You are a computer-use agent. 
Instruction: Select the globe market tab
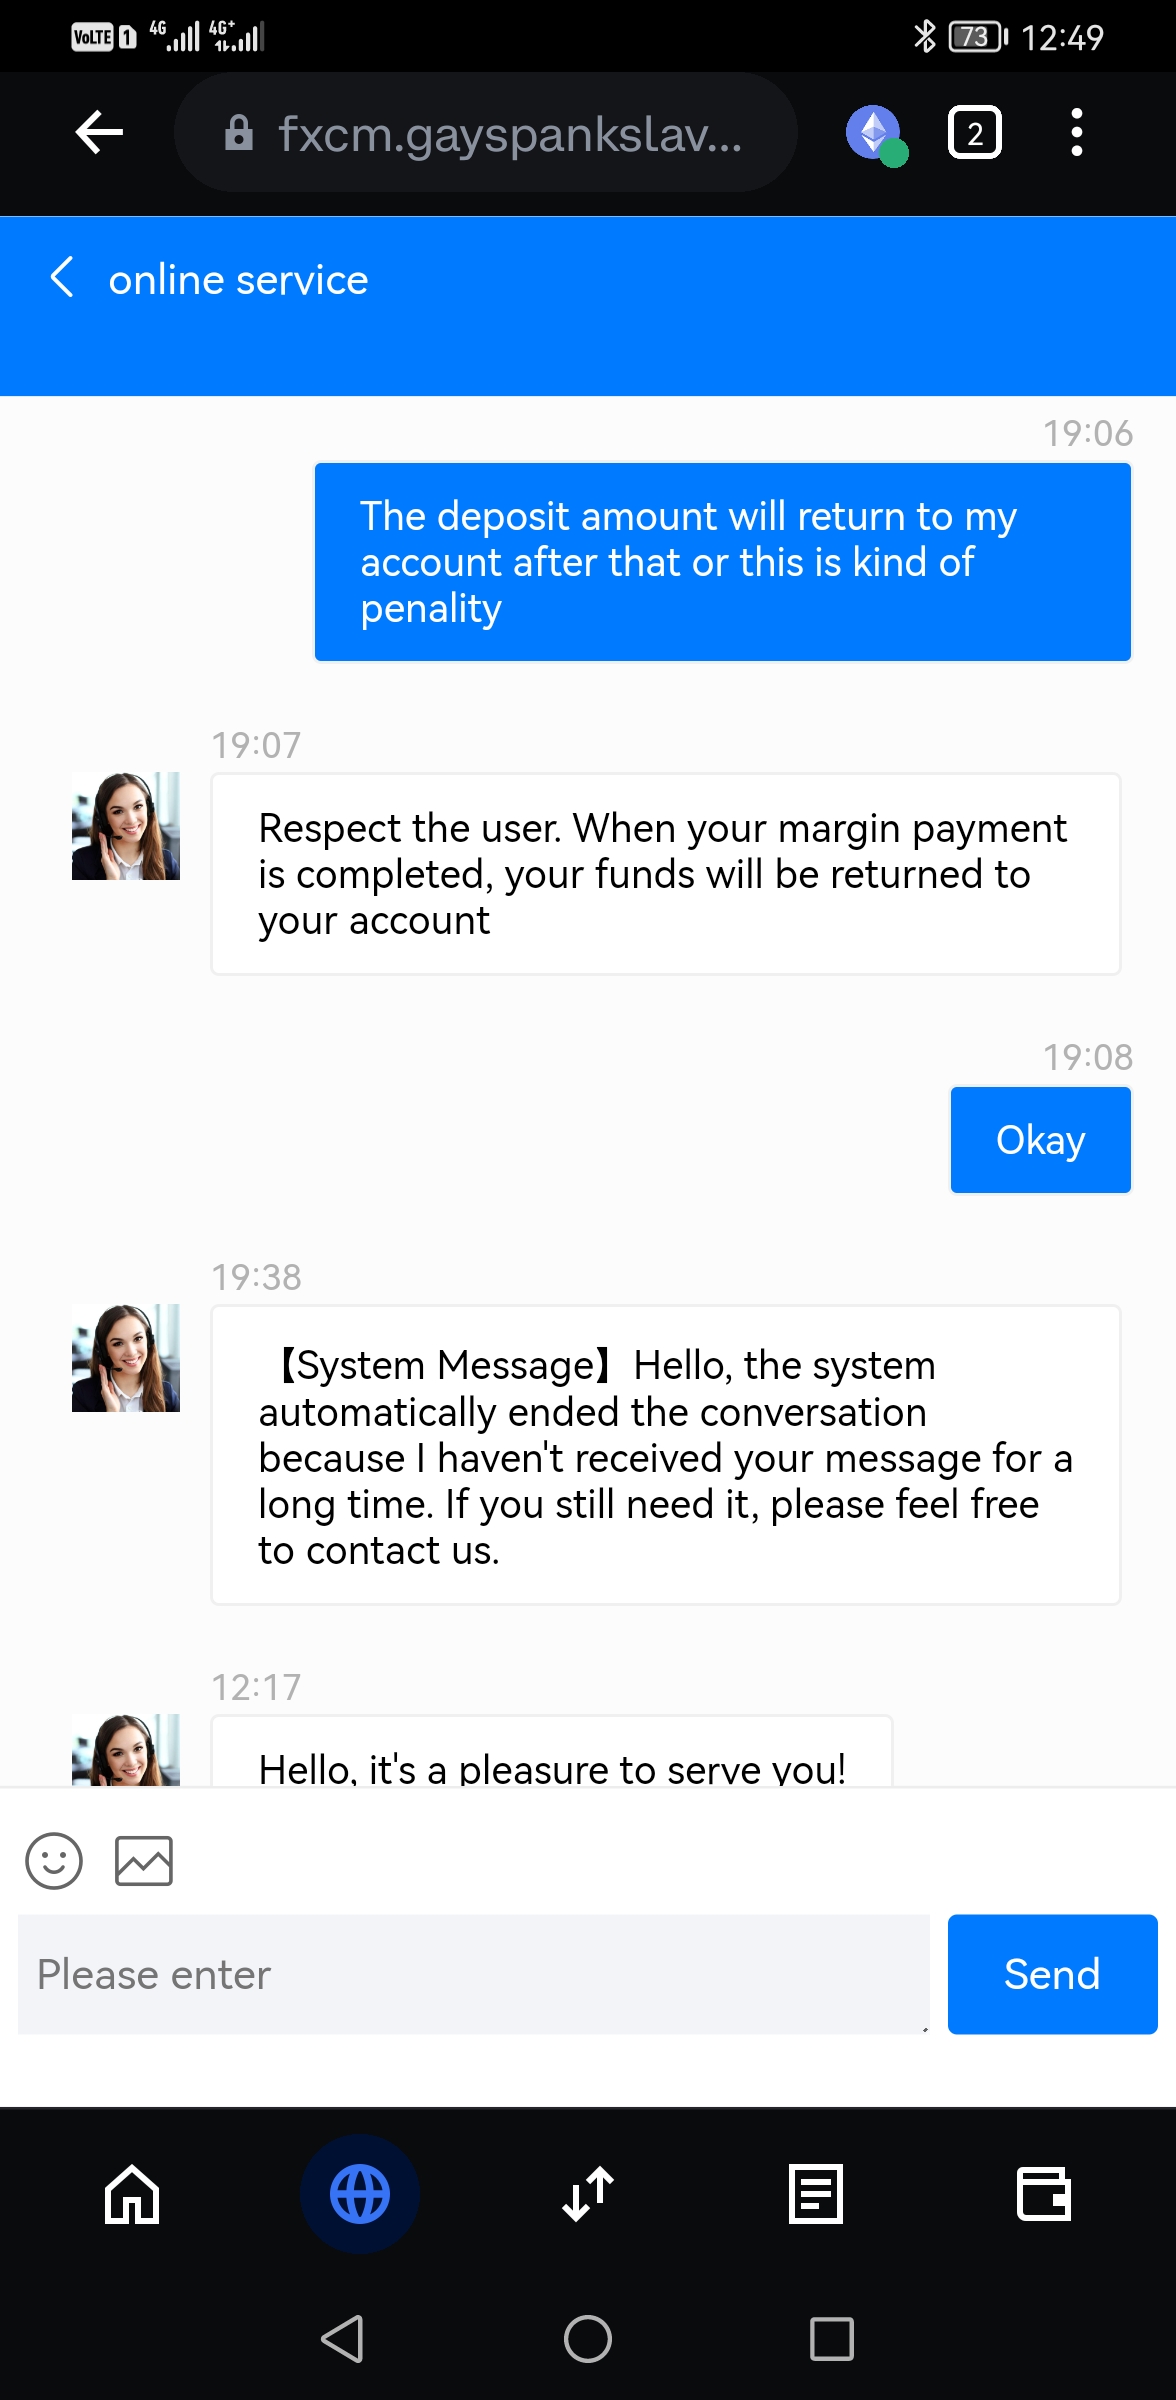point(360,2194)
